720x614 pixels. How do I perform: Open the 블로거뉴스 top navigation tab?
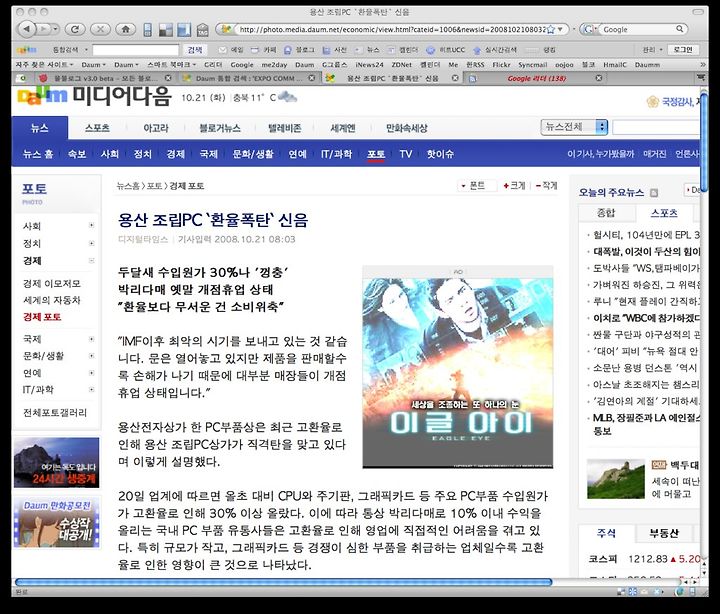tap(219, 128)
